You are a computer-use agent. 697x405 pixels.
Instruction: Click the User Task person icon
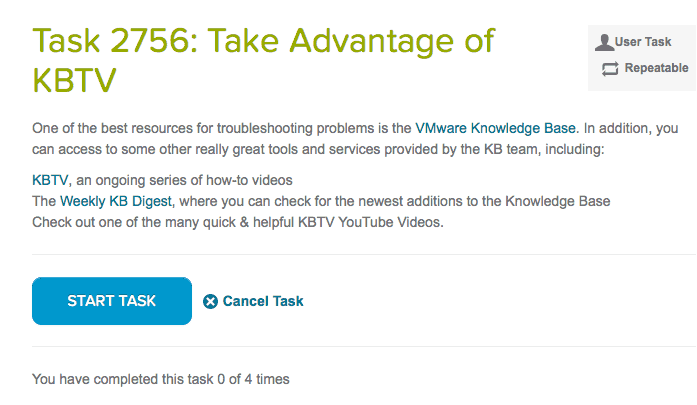pyautogui.click(x=604, y=42)
